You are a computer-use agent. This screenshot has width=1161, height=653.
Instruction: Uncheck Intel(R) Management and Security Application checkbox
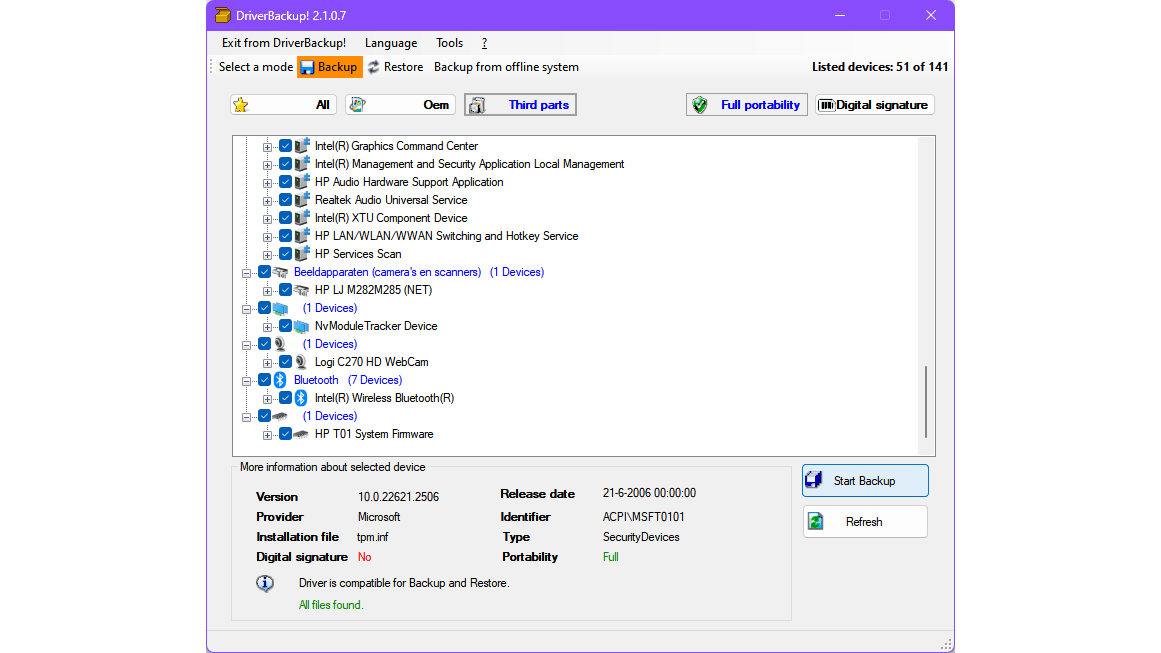(x=285, y=164)
